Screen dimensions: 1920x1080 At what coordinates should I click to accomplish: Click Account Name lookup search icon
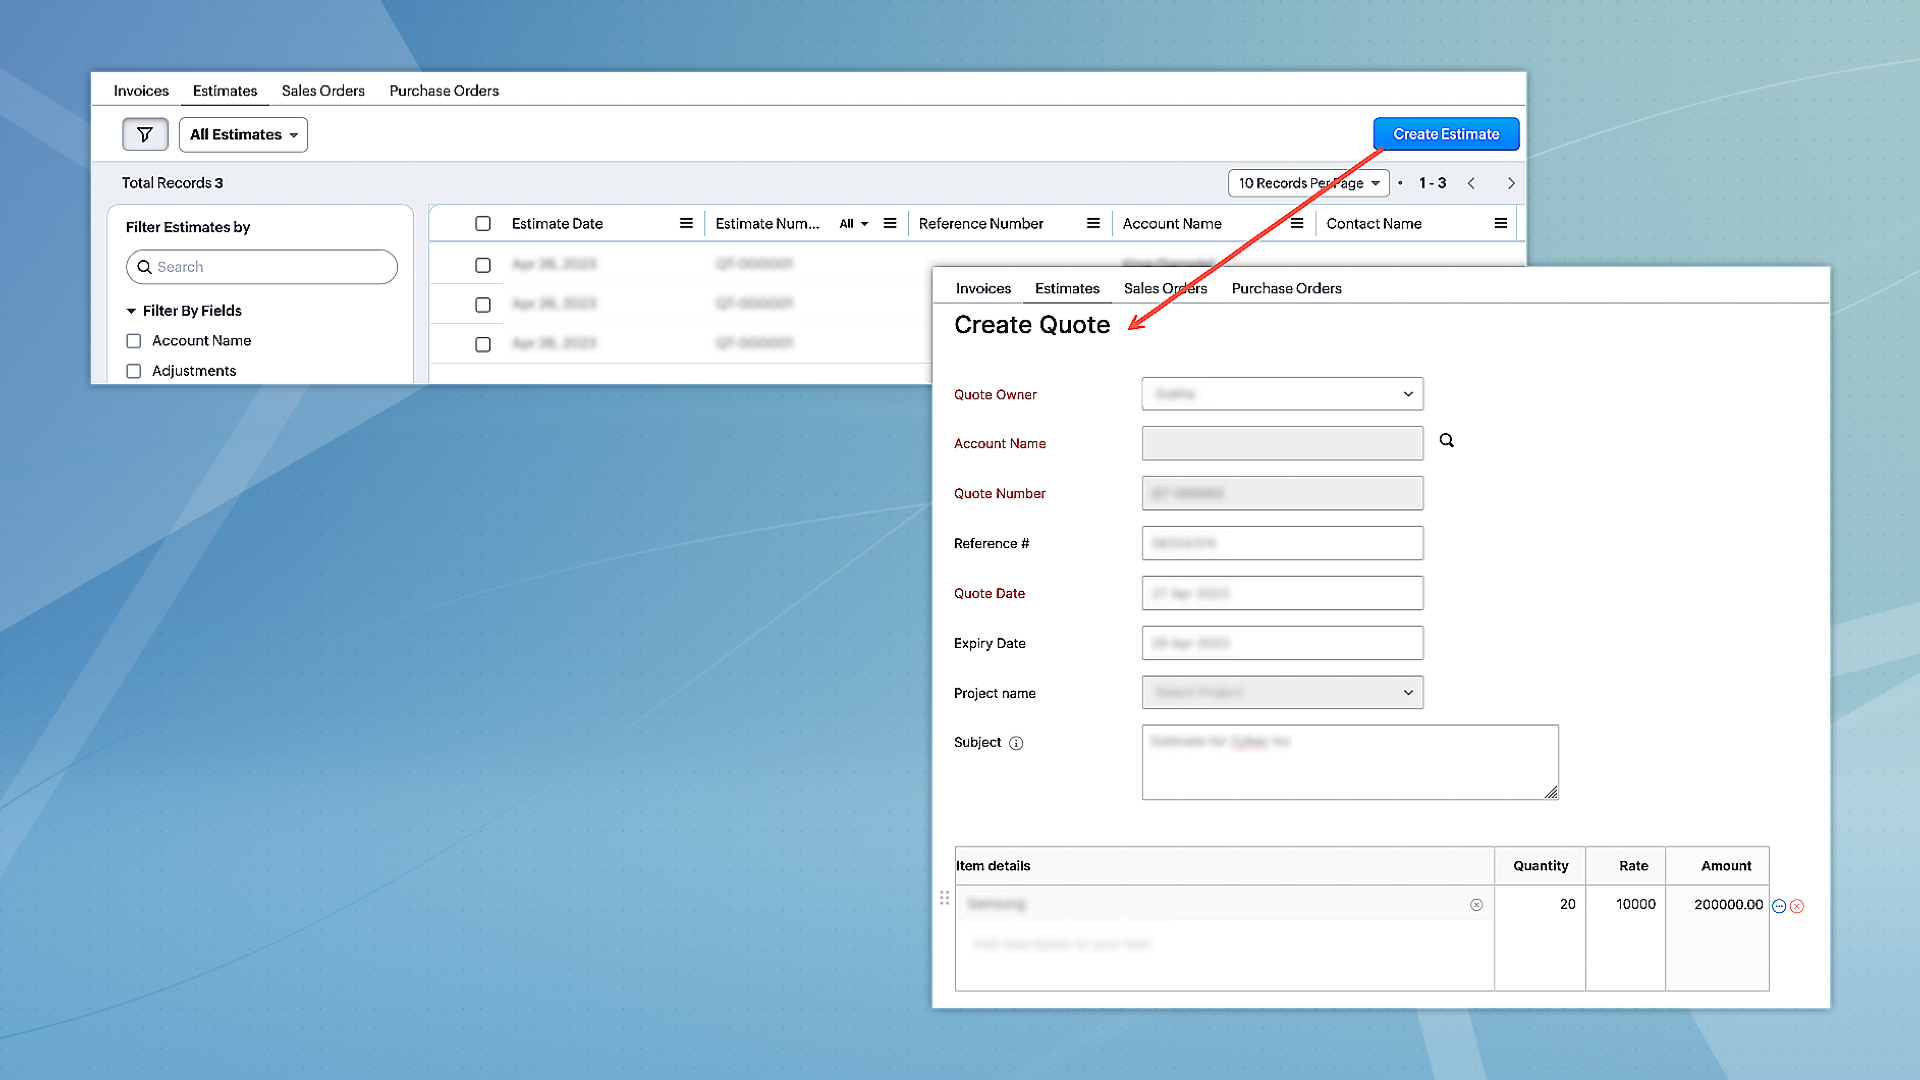click(x=1446, y=440)
